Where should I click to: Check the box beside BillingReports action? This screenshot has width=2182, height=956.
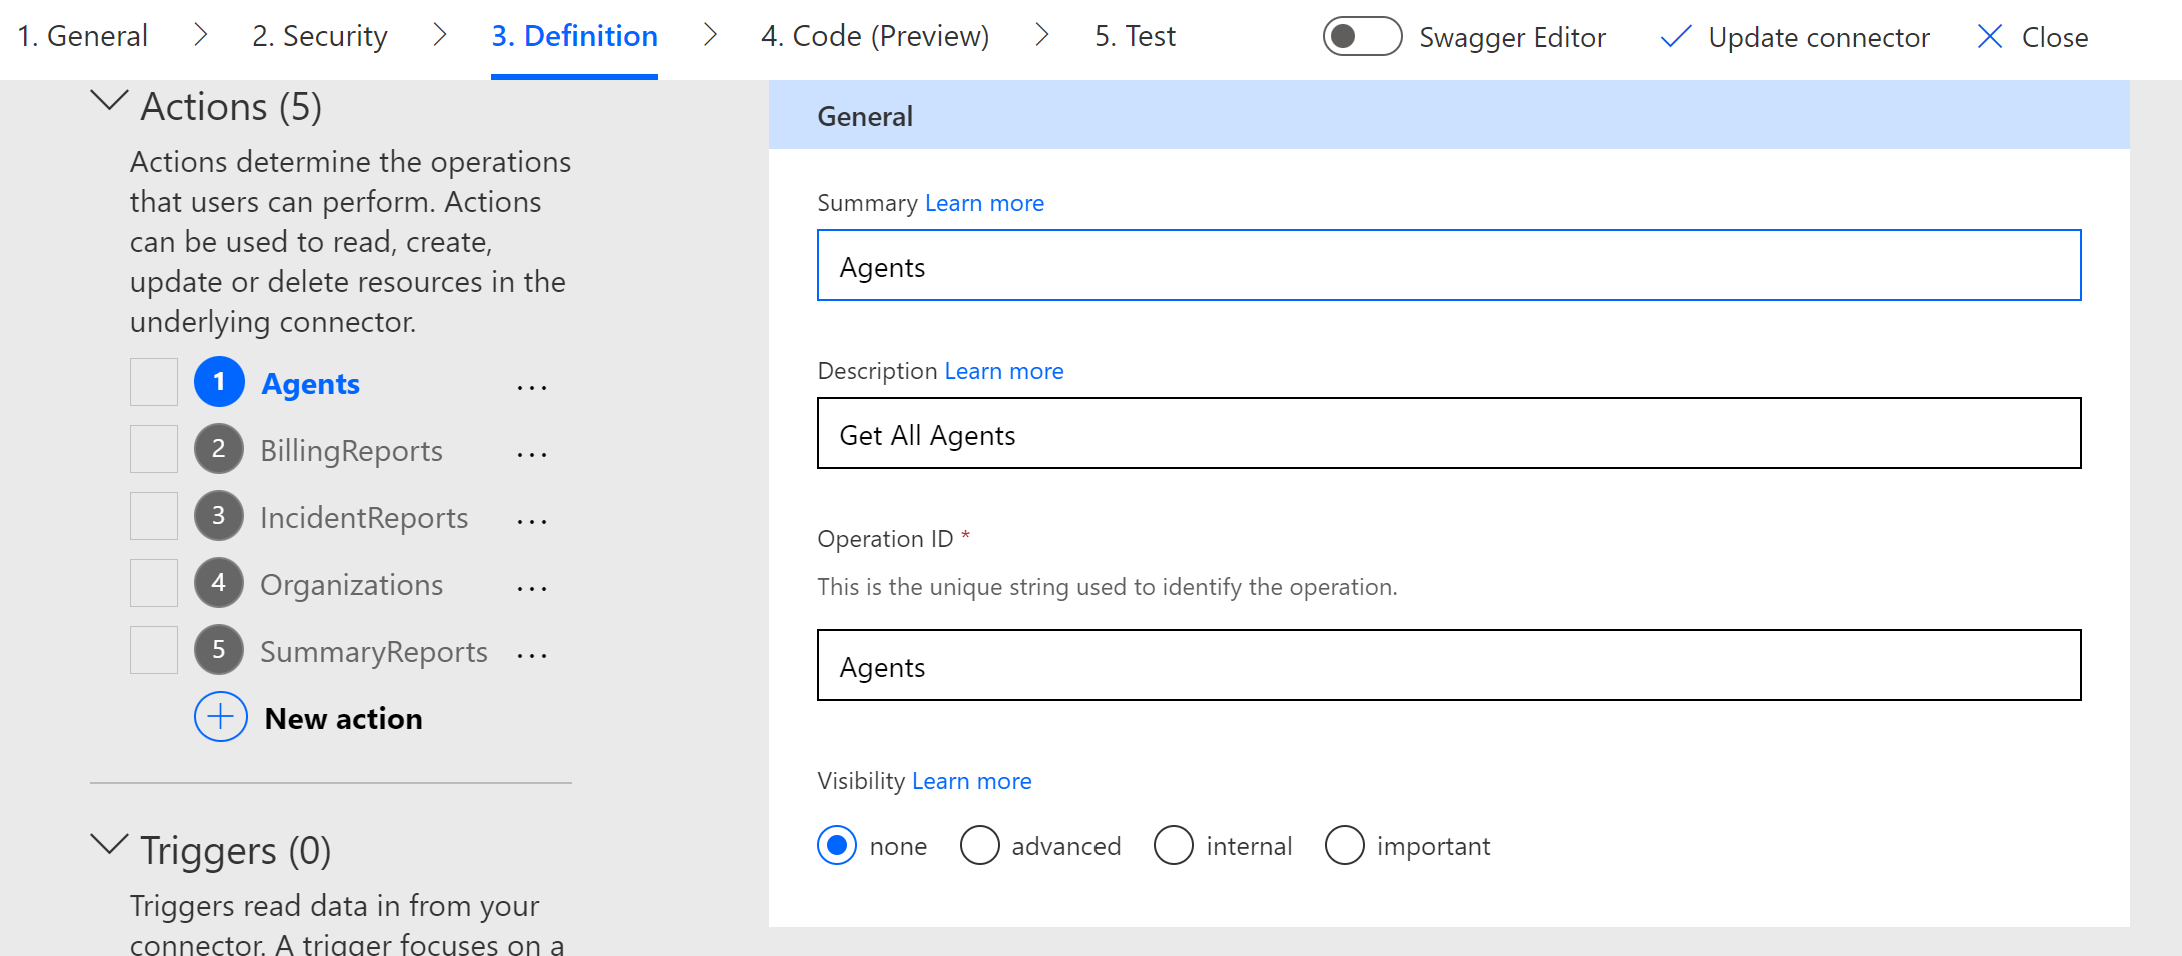pyautogui.click(x=154, y=449)
